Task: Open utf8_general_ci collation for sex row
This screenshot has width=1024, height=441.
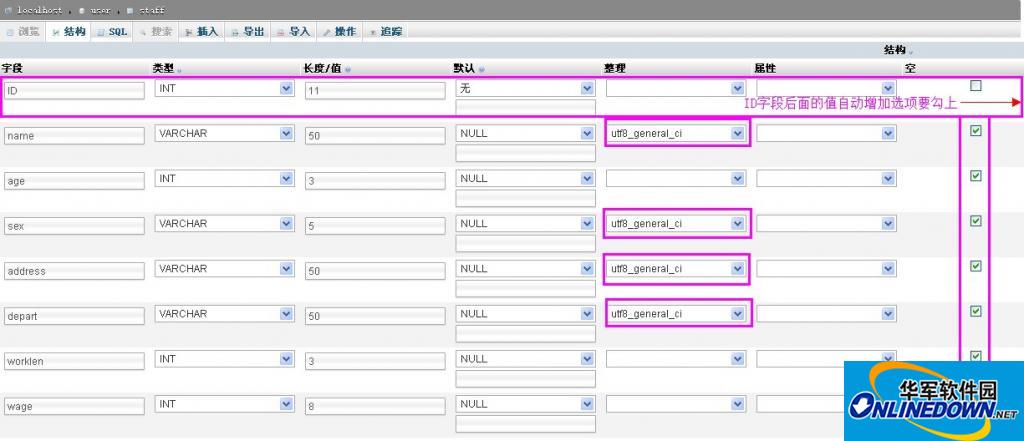Action: pos(676,223)
